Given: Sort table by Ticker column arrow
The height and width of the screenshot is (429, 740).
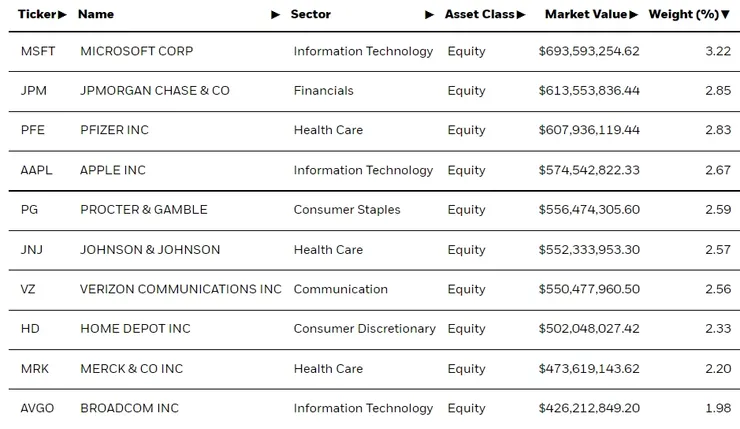Looking at the screenshot, I should coord(63,15).
